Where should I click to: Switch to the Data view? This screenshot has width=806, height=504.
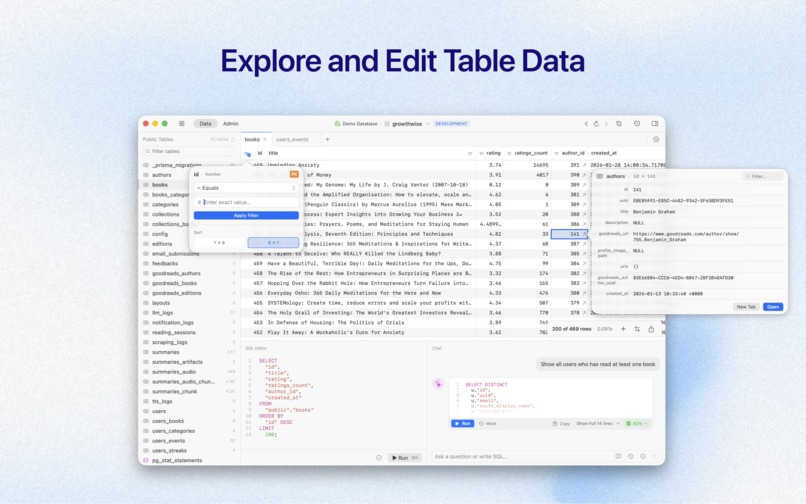205,123
